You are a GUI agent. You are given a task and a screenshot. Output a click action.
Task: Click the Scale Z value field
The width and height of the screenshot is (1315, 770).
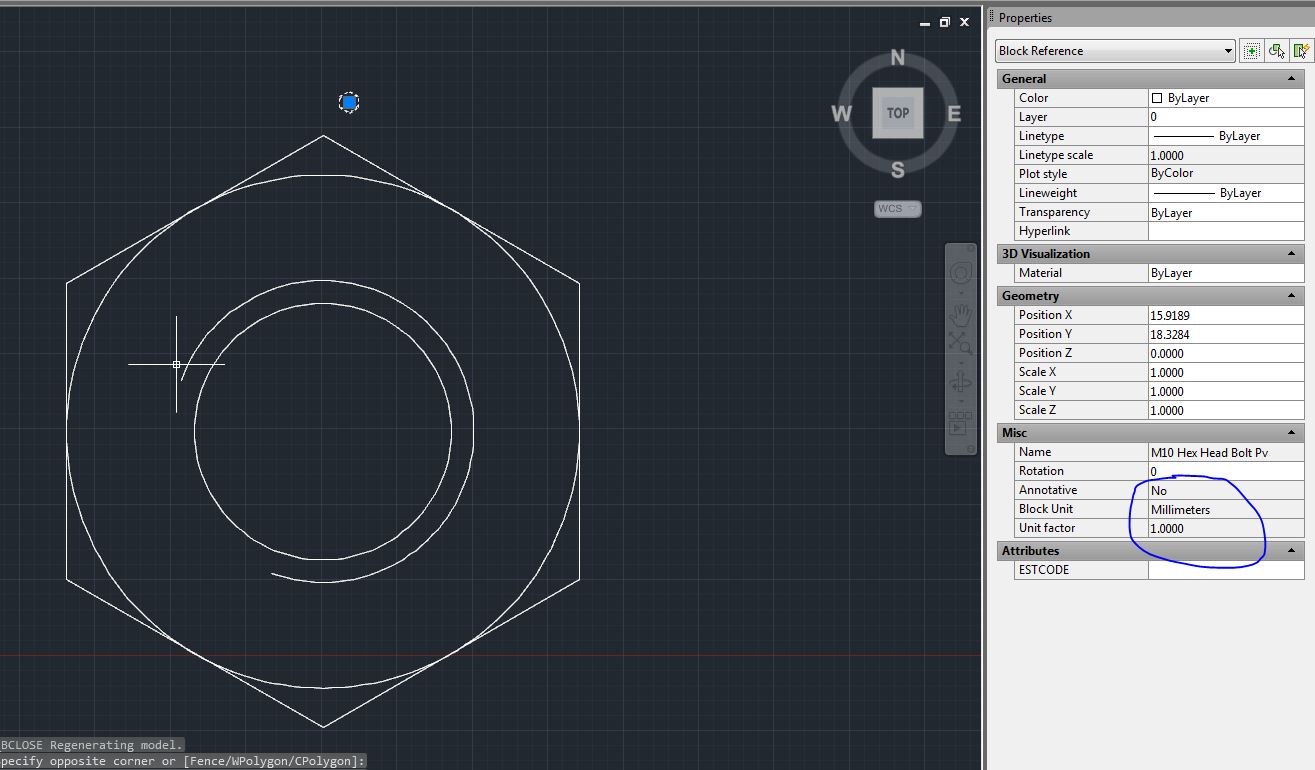tap(1226, 410)
